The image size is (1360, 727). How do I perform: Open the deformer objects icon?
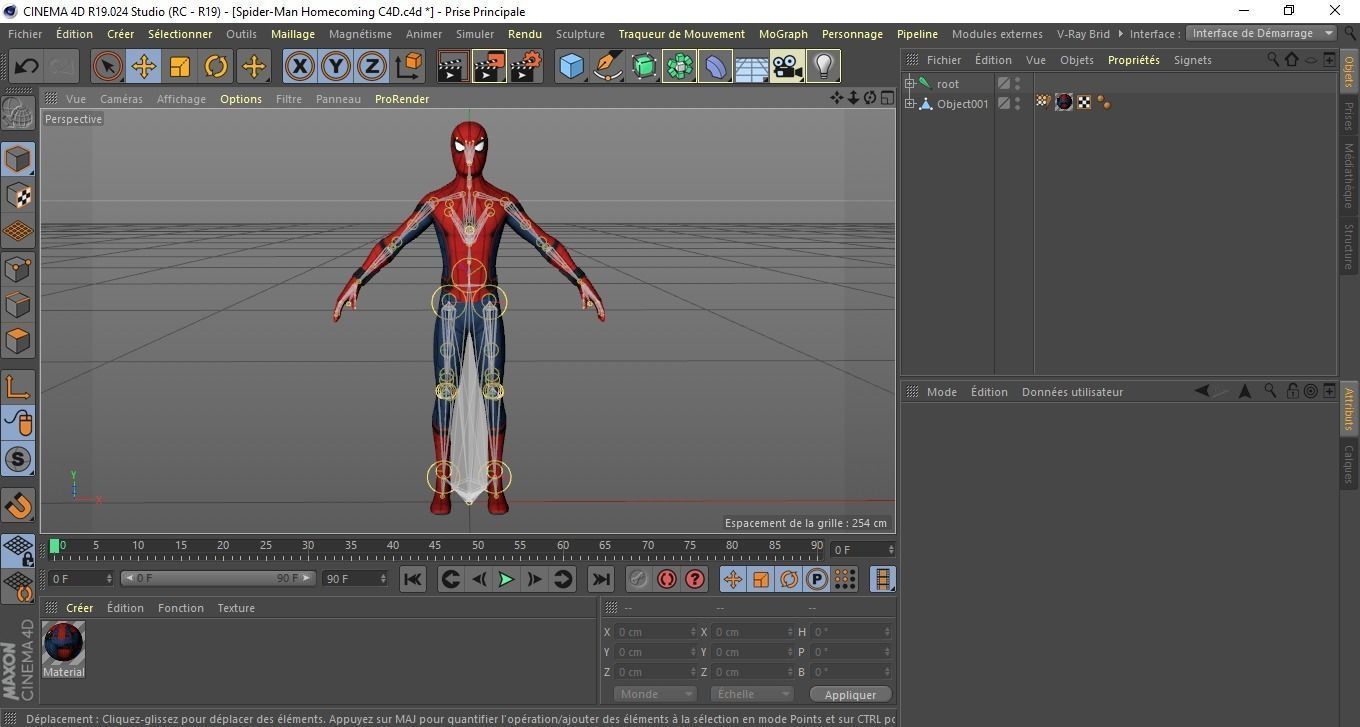(715, 67)
